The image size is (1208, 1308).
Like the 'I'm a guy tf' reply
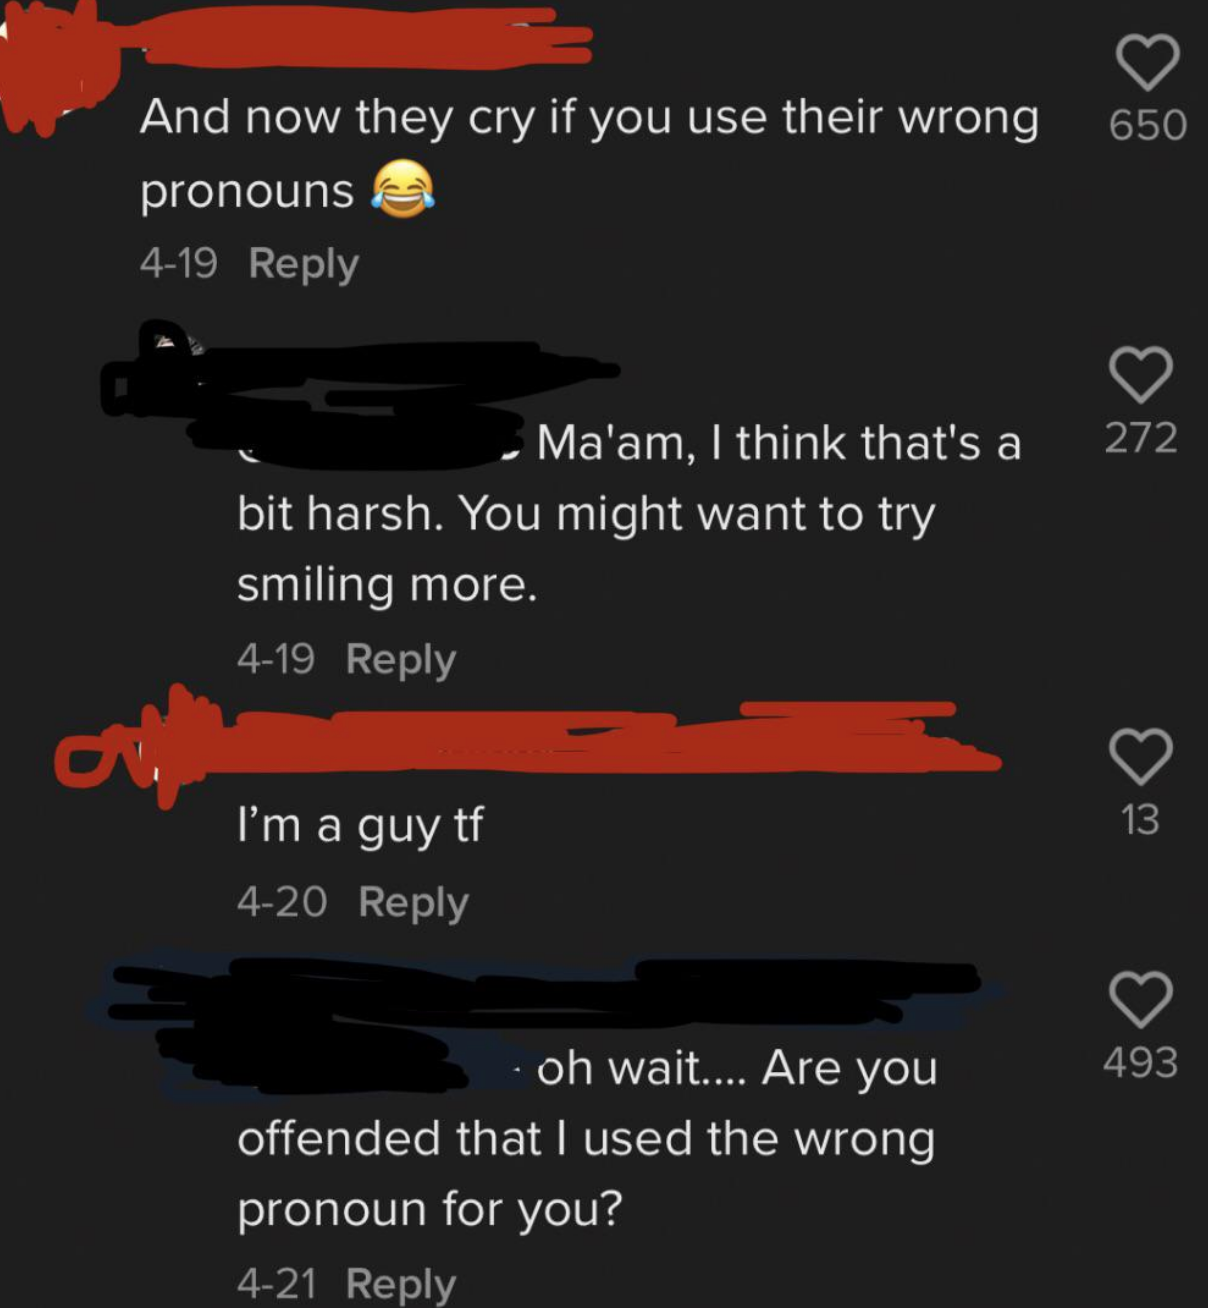point(1140,756)
